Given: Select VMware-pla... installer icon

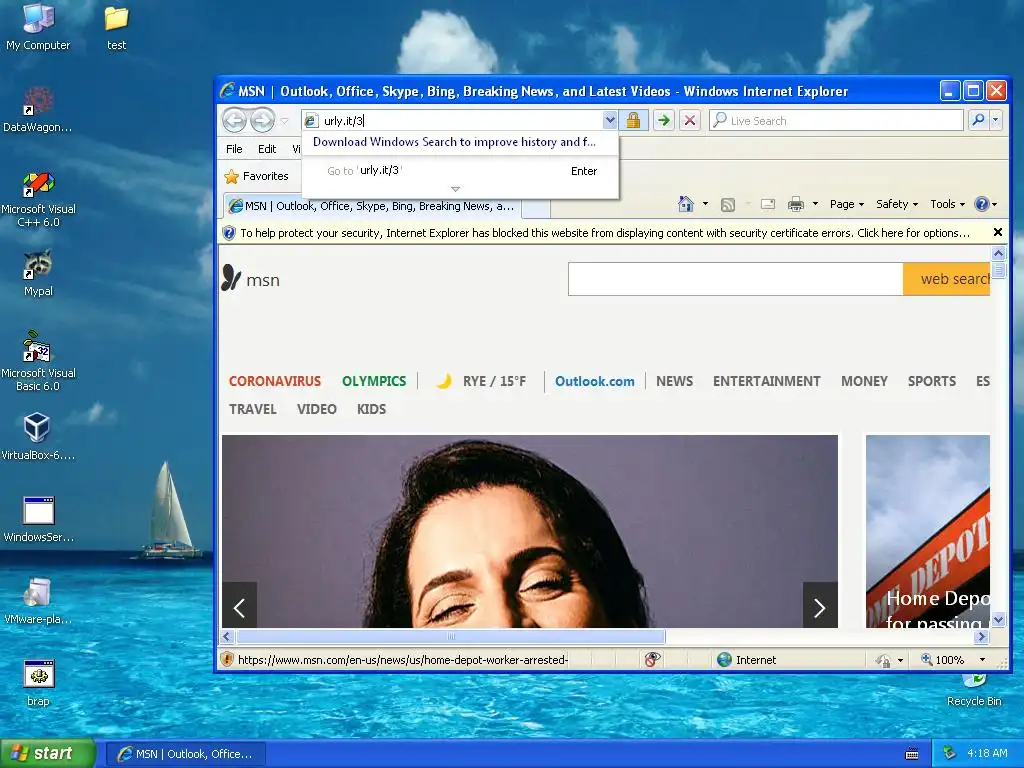Looking at the screenshot, I should [38, 601].
